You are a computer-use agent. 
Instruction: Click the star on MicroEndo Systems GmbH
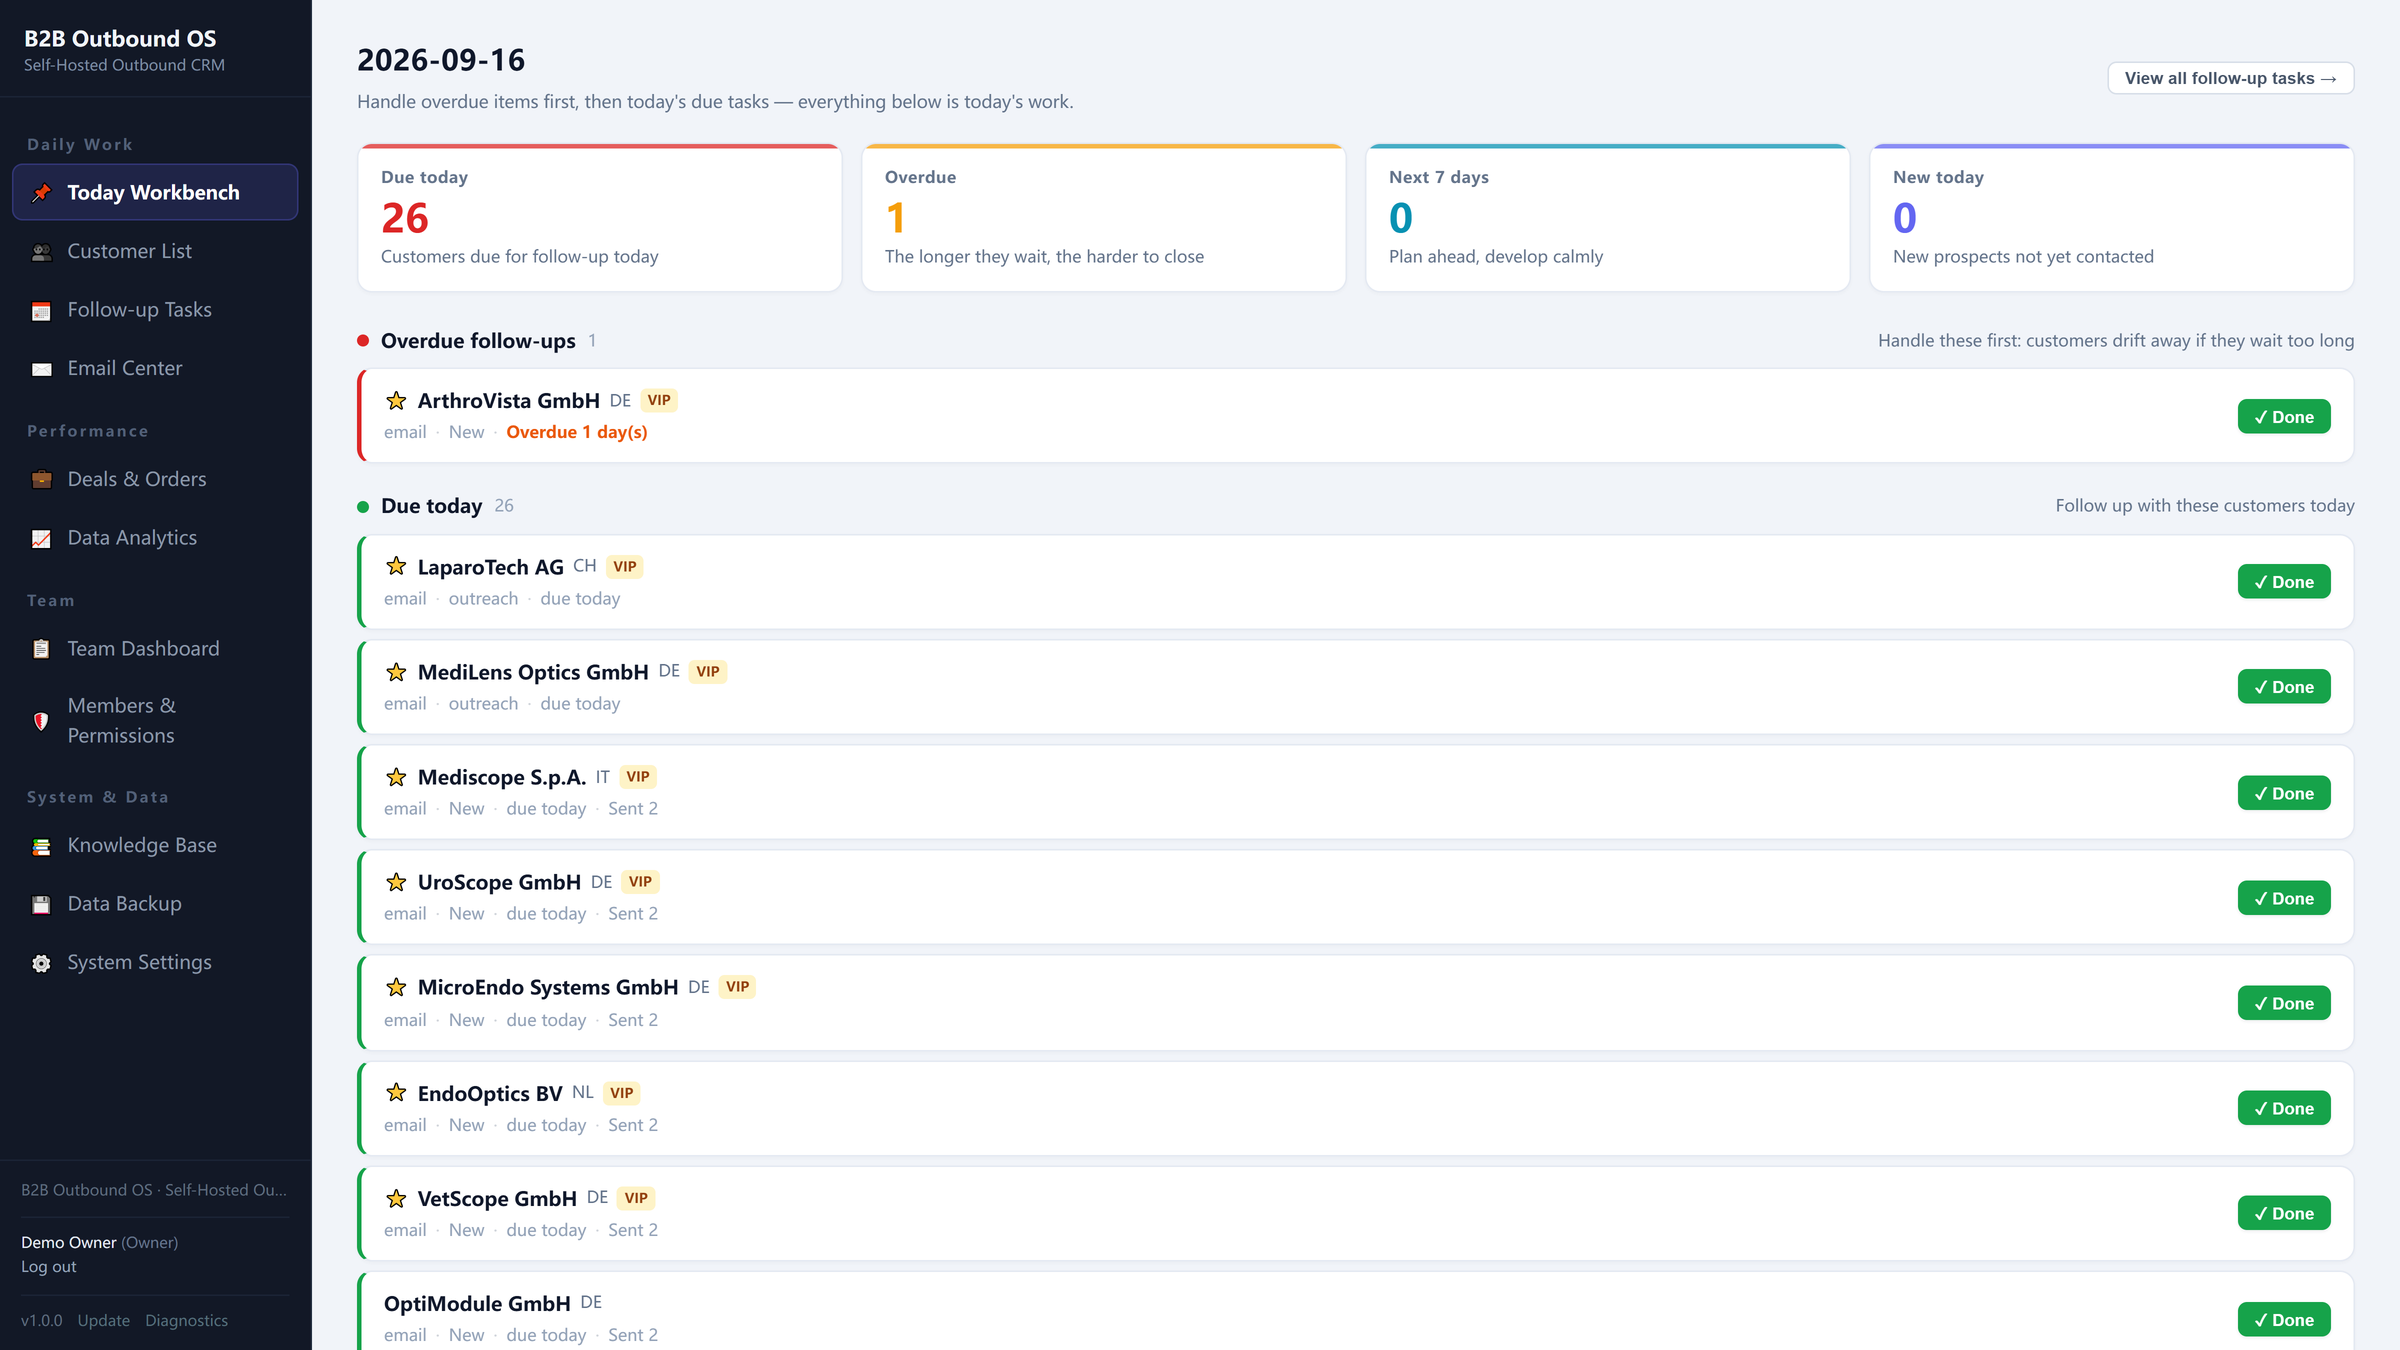point(396,987)
